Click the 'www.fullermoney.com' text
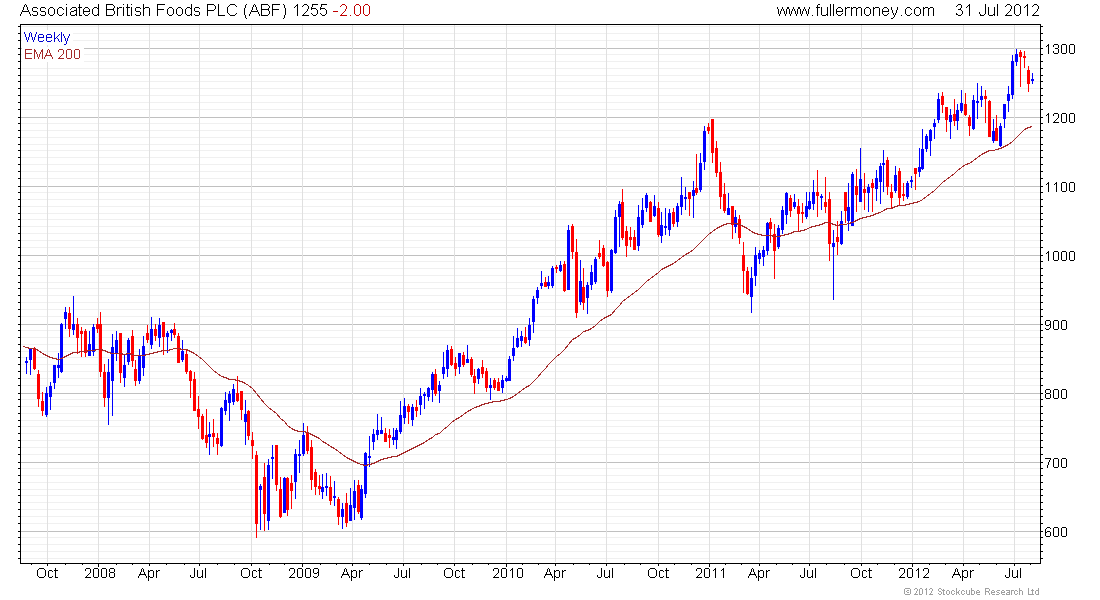This screenshot has height=600, width=1100. [855, 11]
